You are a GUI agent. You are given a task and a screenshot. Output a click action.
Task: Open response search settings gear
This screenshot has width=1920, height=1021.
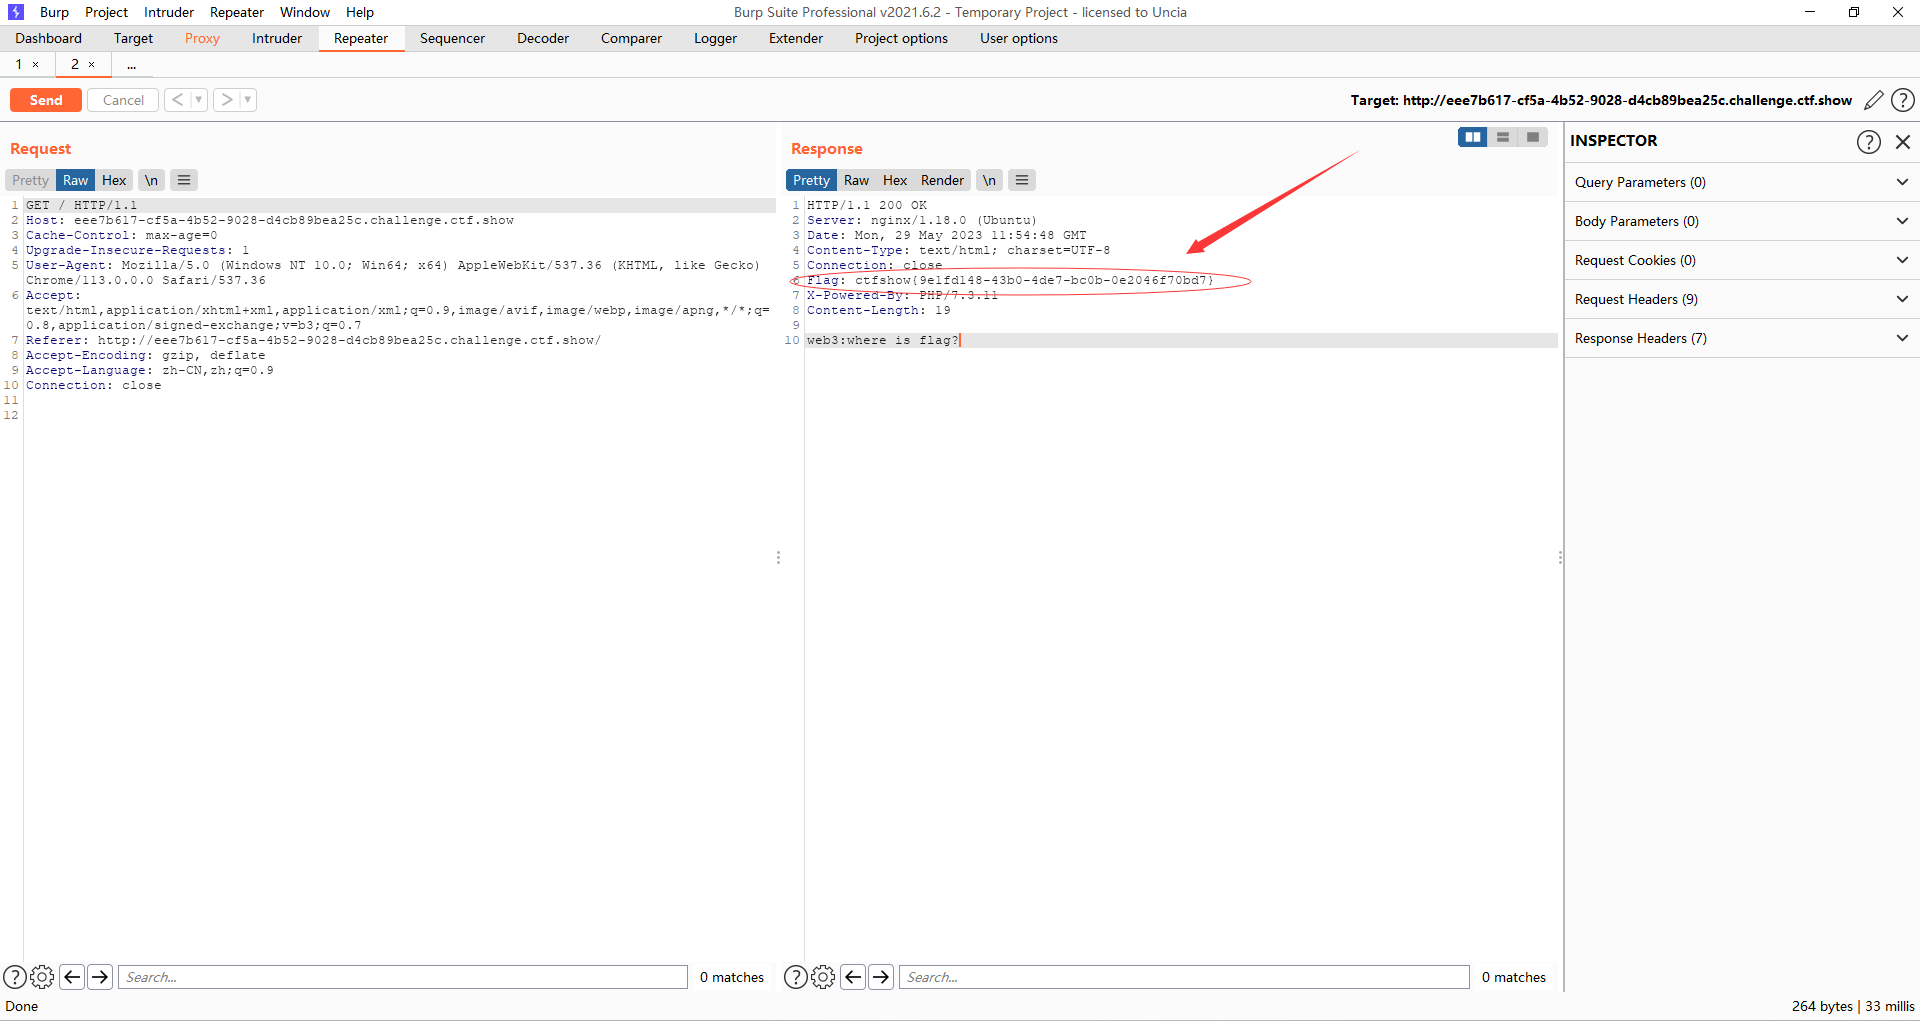click(x=823, y=977)
